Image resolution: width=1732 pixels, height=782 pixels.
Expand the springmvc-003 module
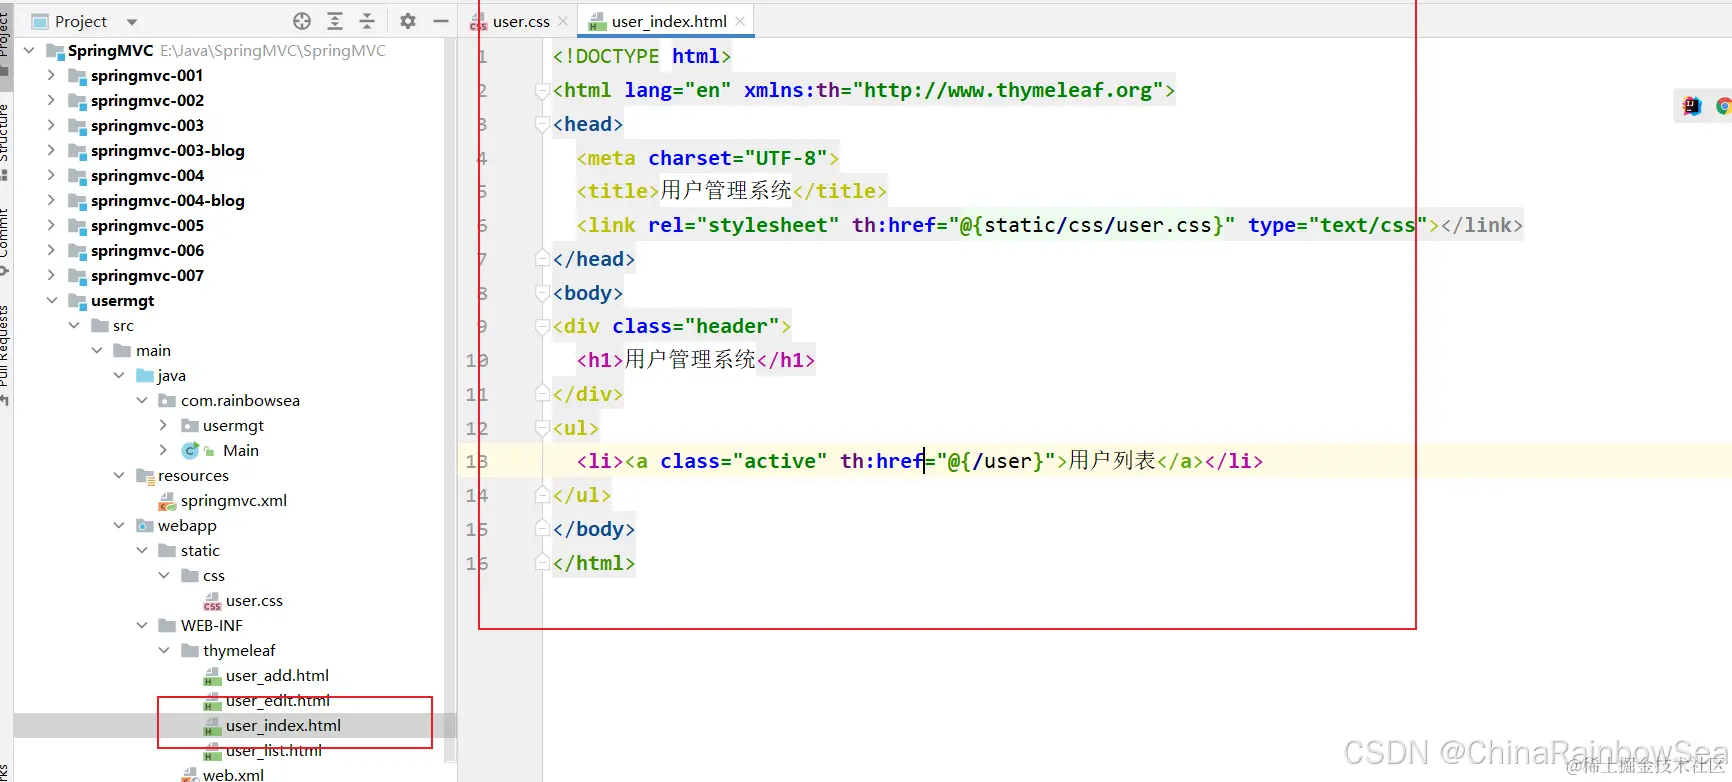pos(51,125)
